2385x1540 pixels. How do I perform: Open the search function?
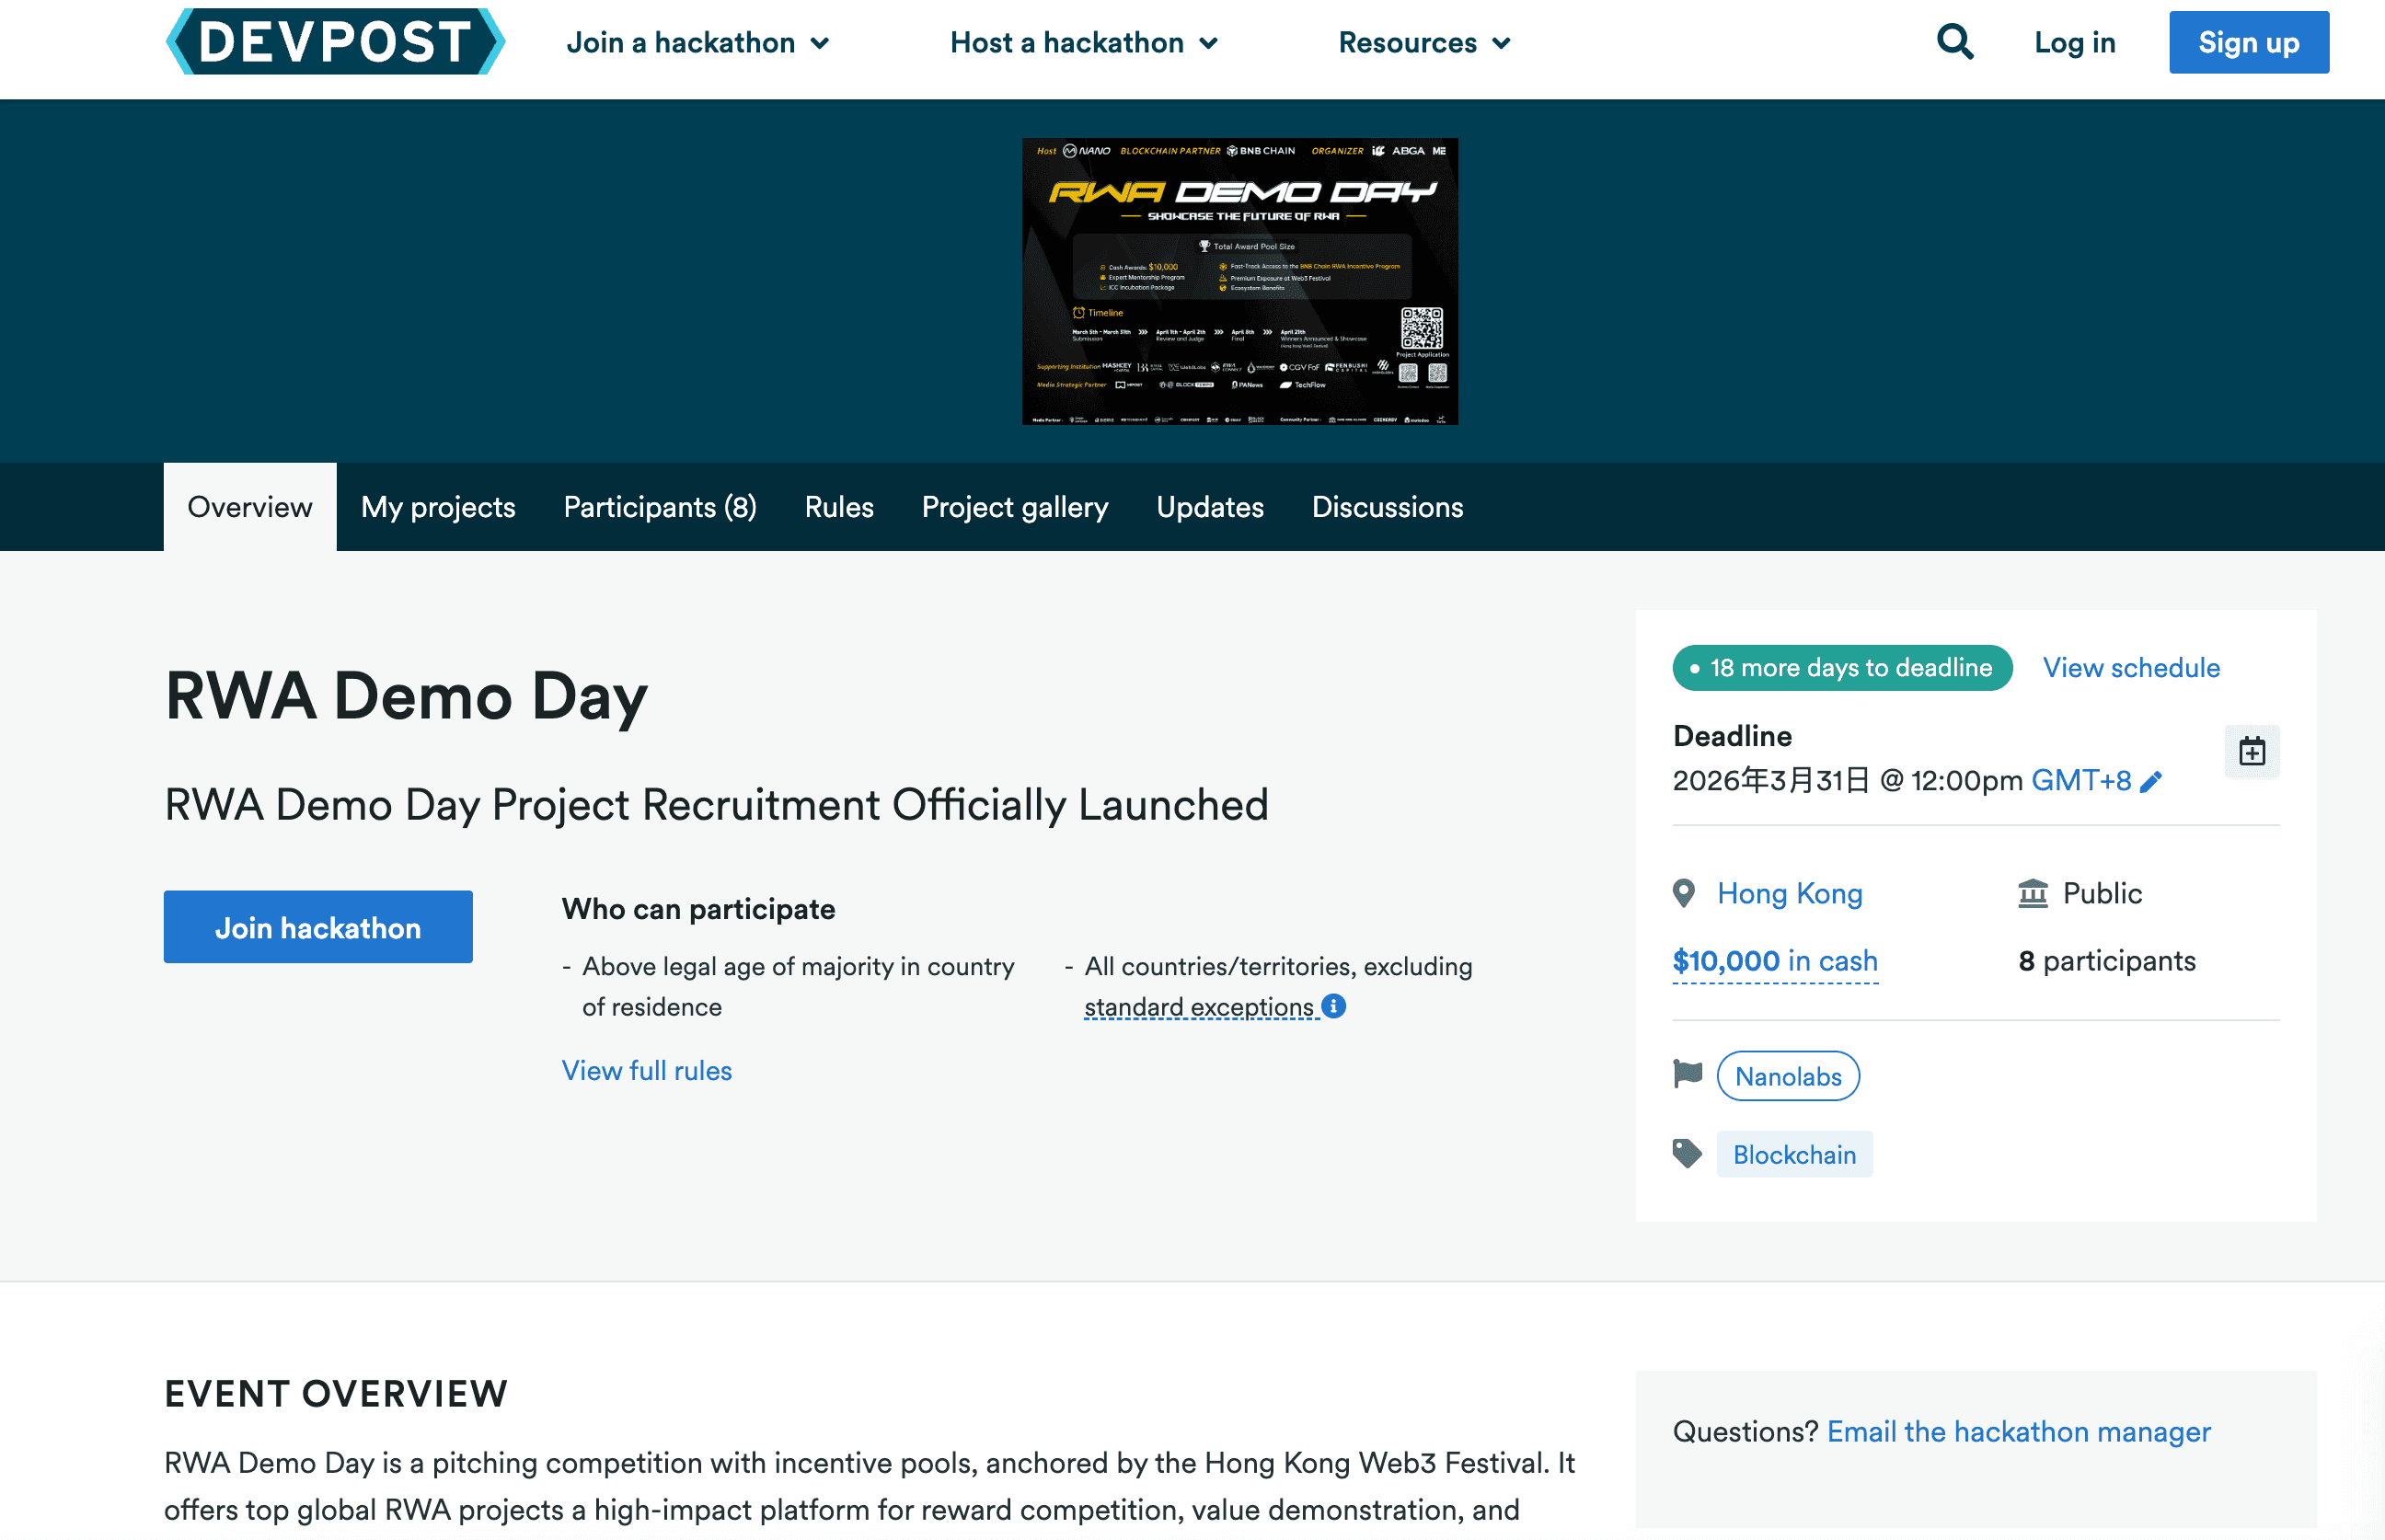click(1954, 42)
